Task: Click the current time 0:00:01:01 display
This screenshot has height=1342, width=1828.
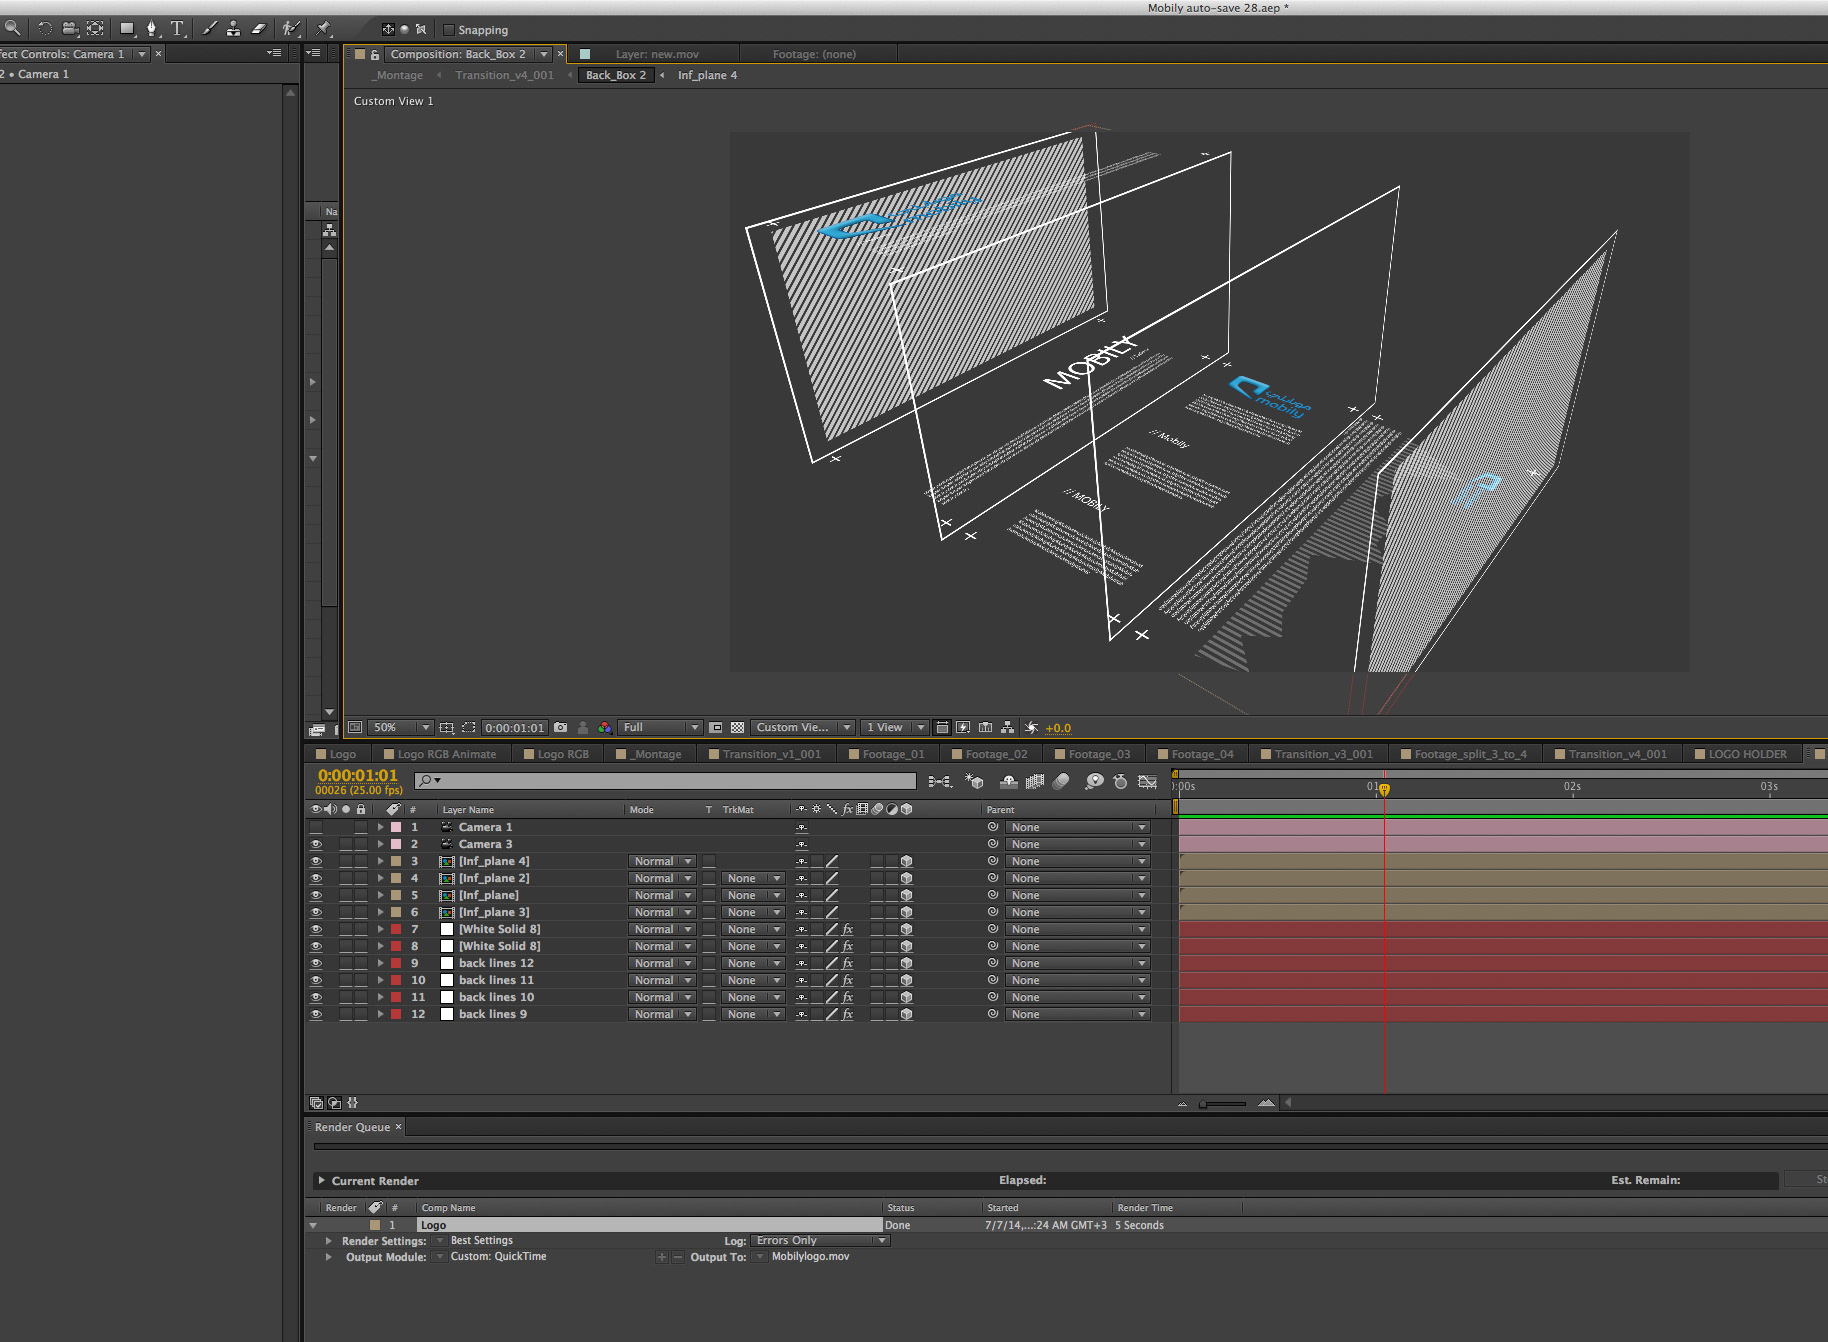Action: pos(358,775)
